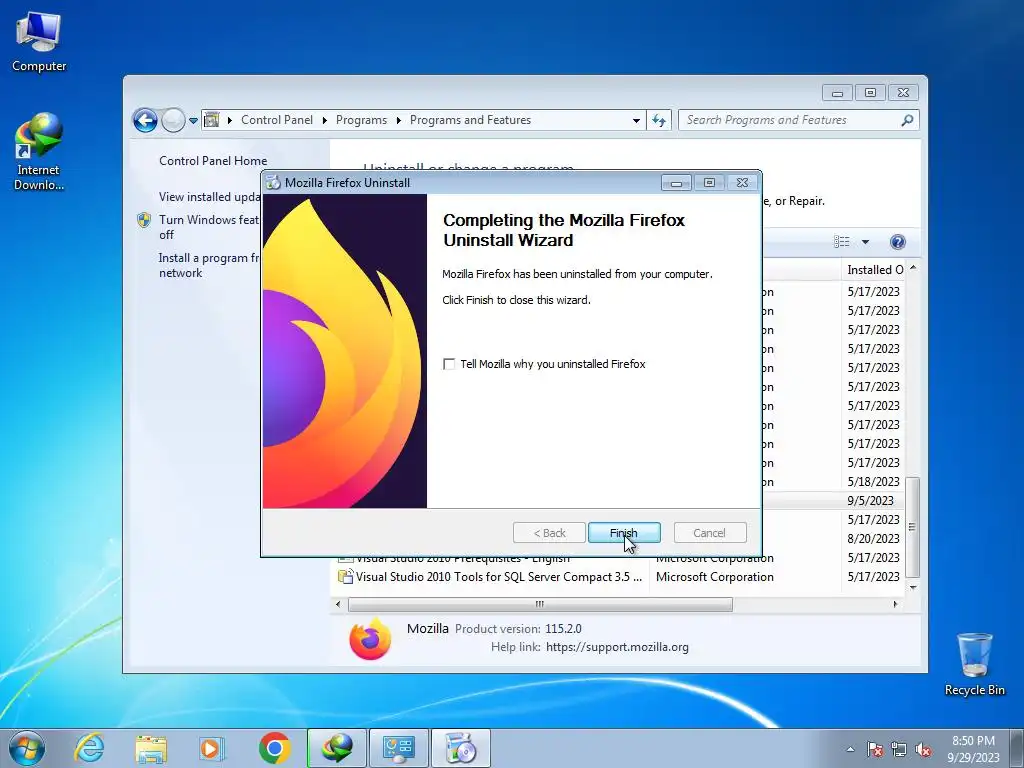Viewport: 1024px width, 768px height.
Task: Expand the address bar history dropdown
Action: point(636,120)
